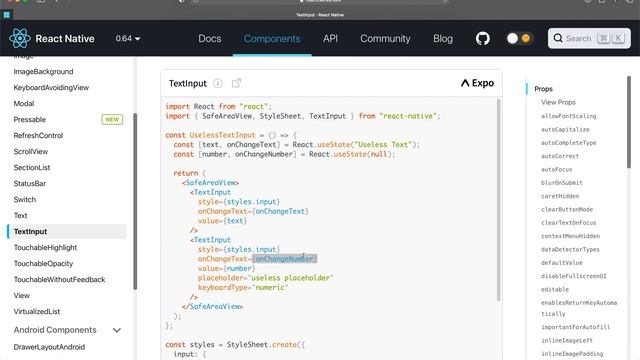Click the React Native home title
The height and width of the screenshot is (360, 640).
tap(65, 38)
